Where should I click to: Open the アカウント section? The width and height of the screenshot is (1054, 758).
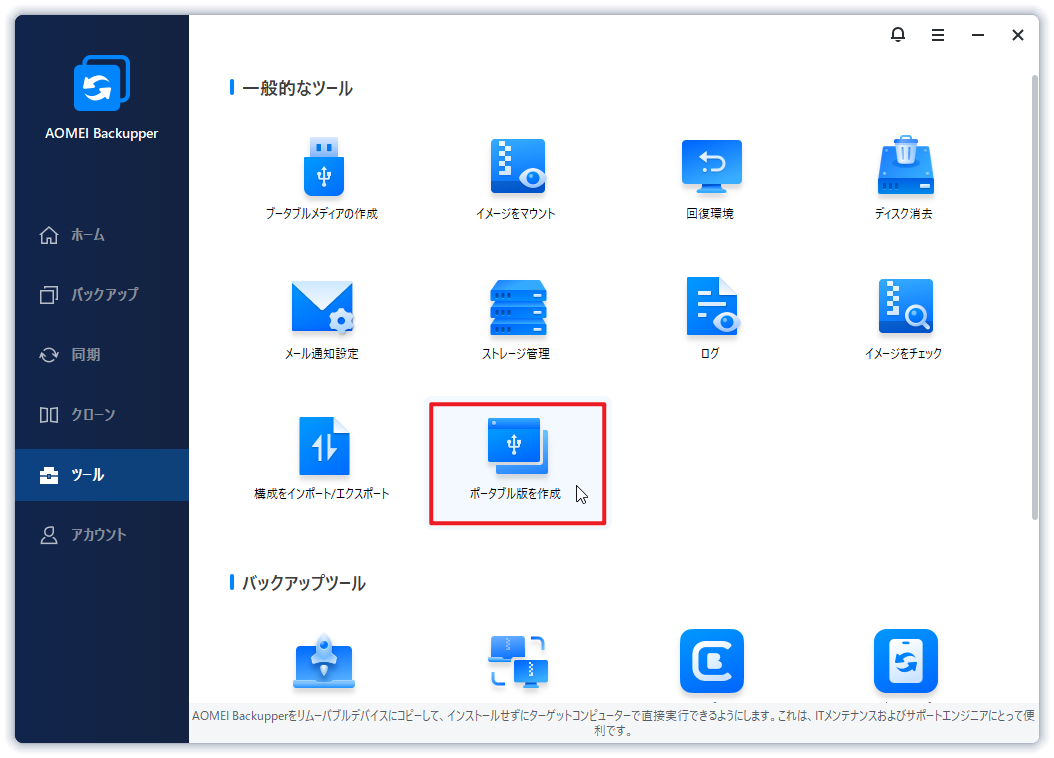pos(102,535)
